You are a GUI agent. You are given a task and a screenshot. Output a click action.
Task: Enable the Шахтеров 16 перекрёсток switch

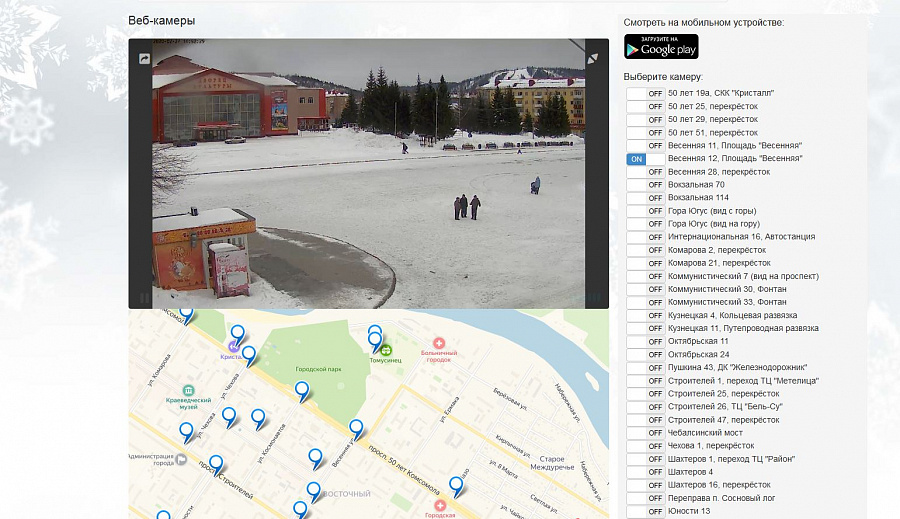646,485
